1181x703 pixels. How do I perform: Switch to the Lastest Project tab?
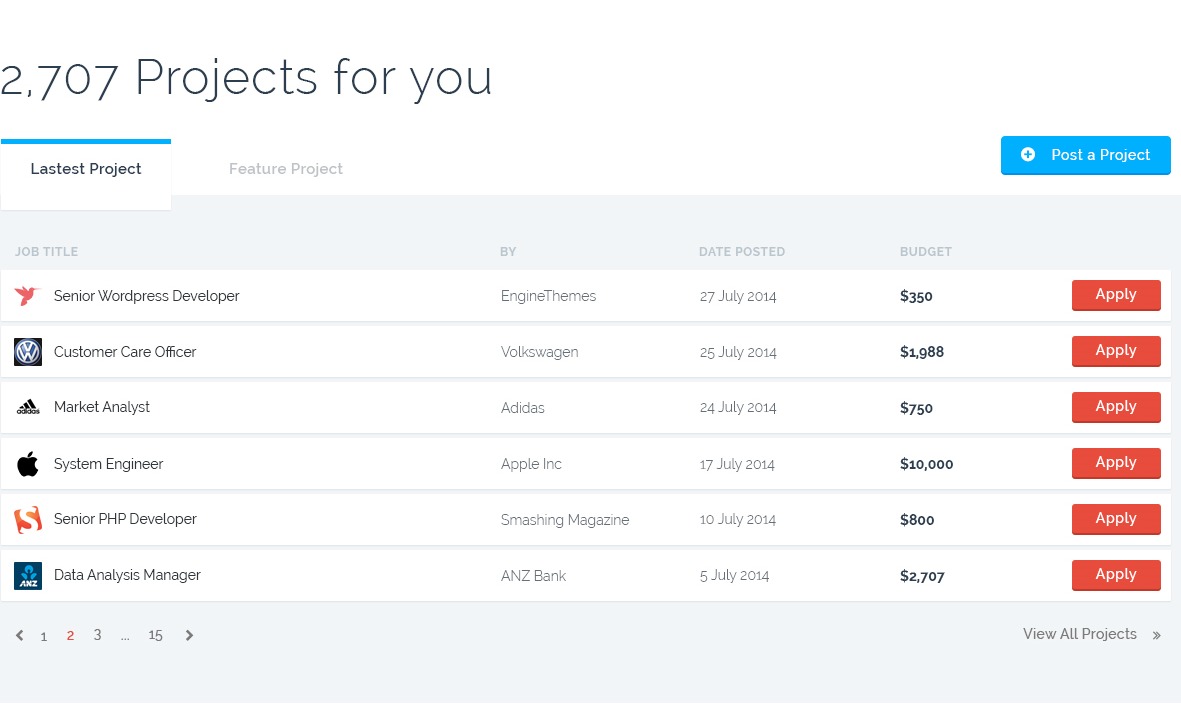[x=86, y=173]
